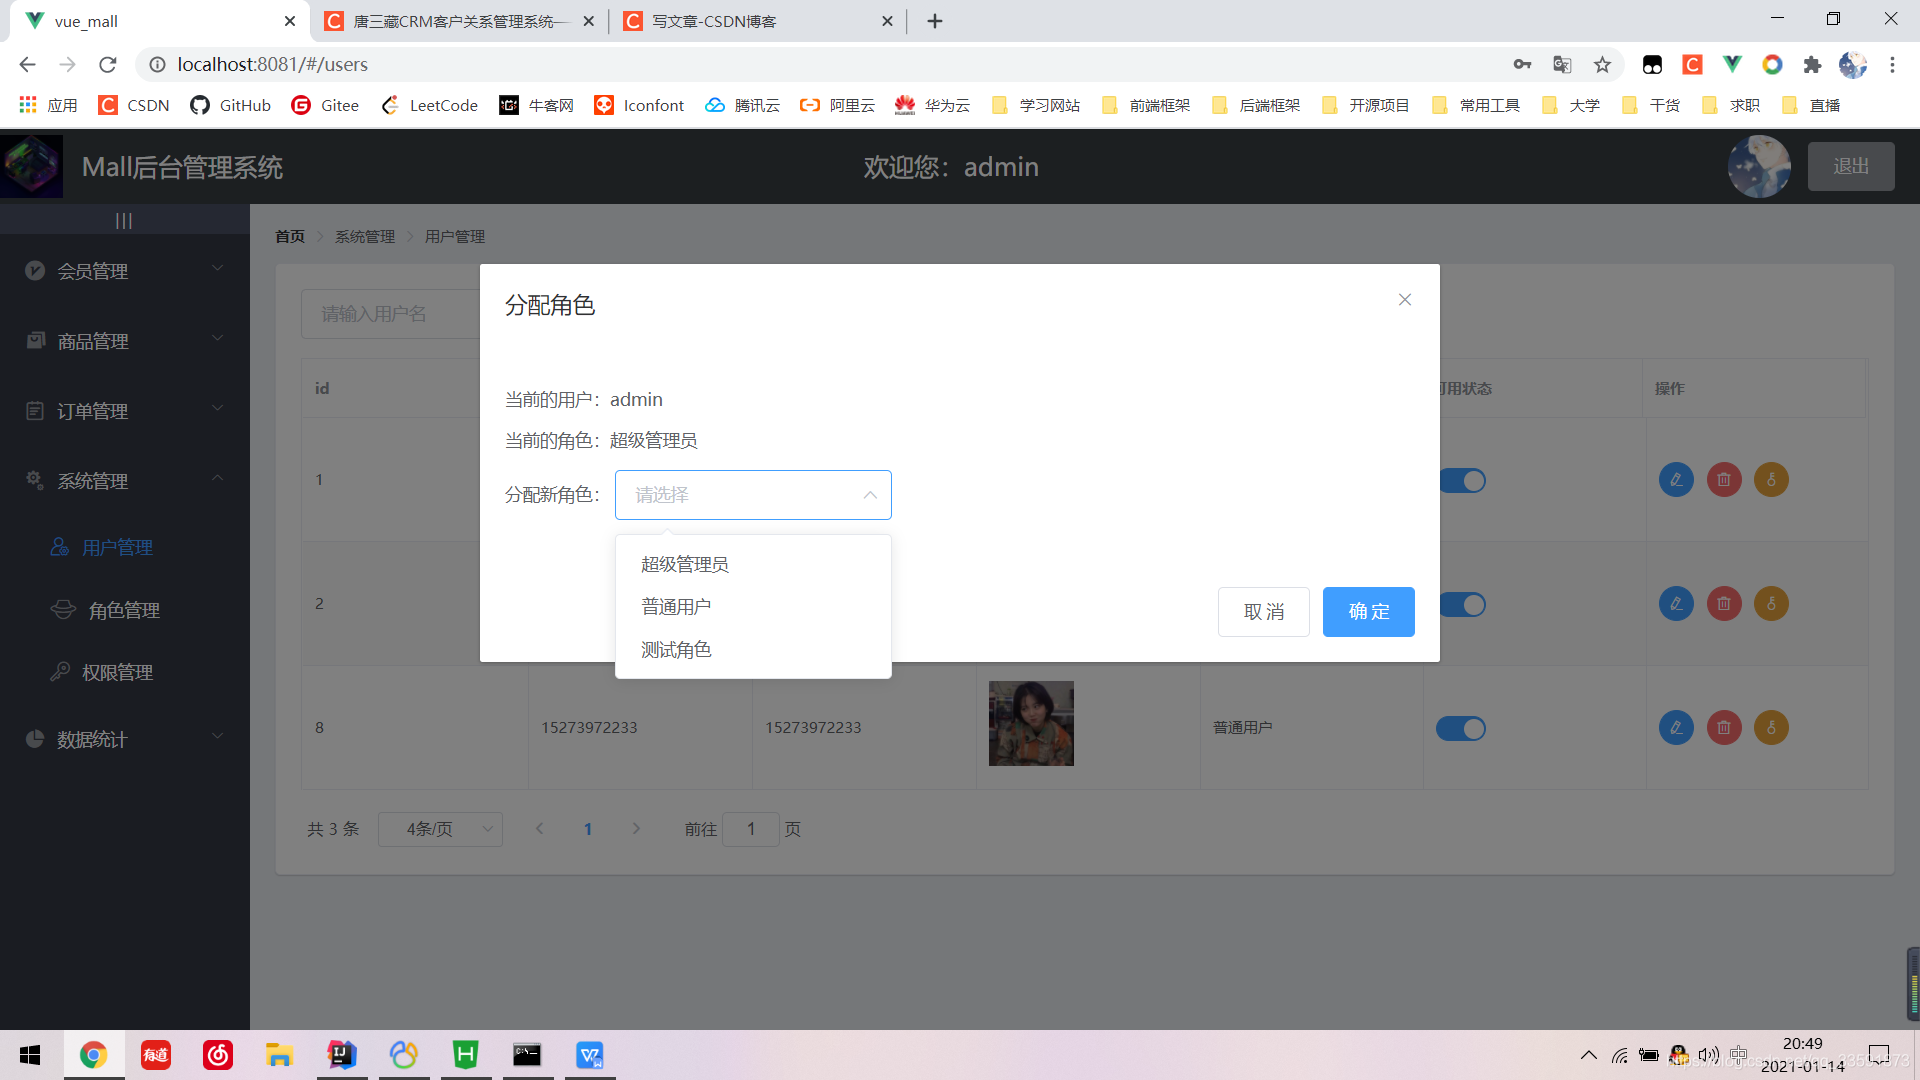
Task: Click the 请输入用户名 search field
Action: click(x=391, y=314)
